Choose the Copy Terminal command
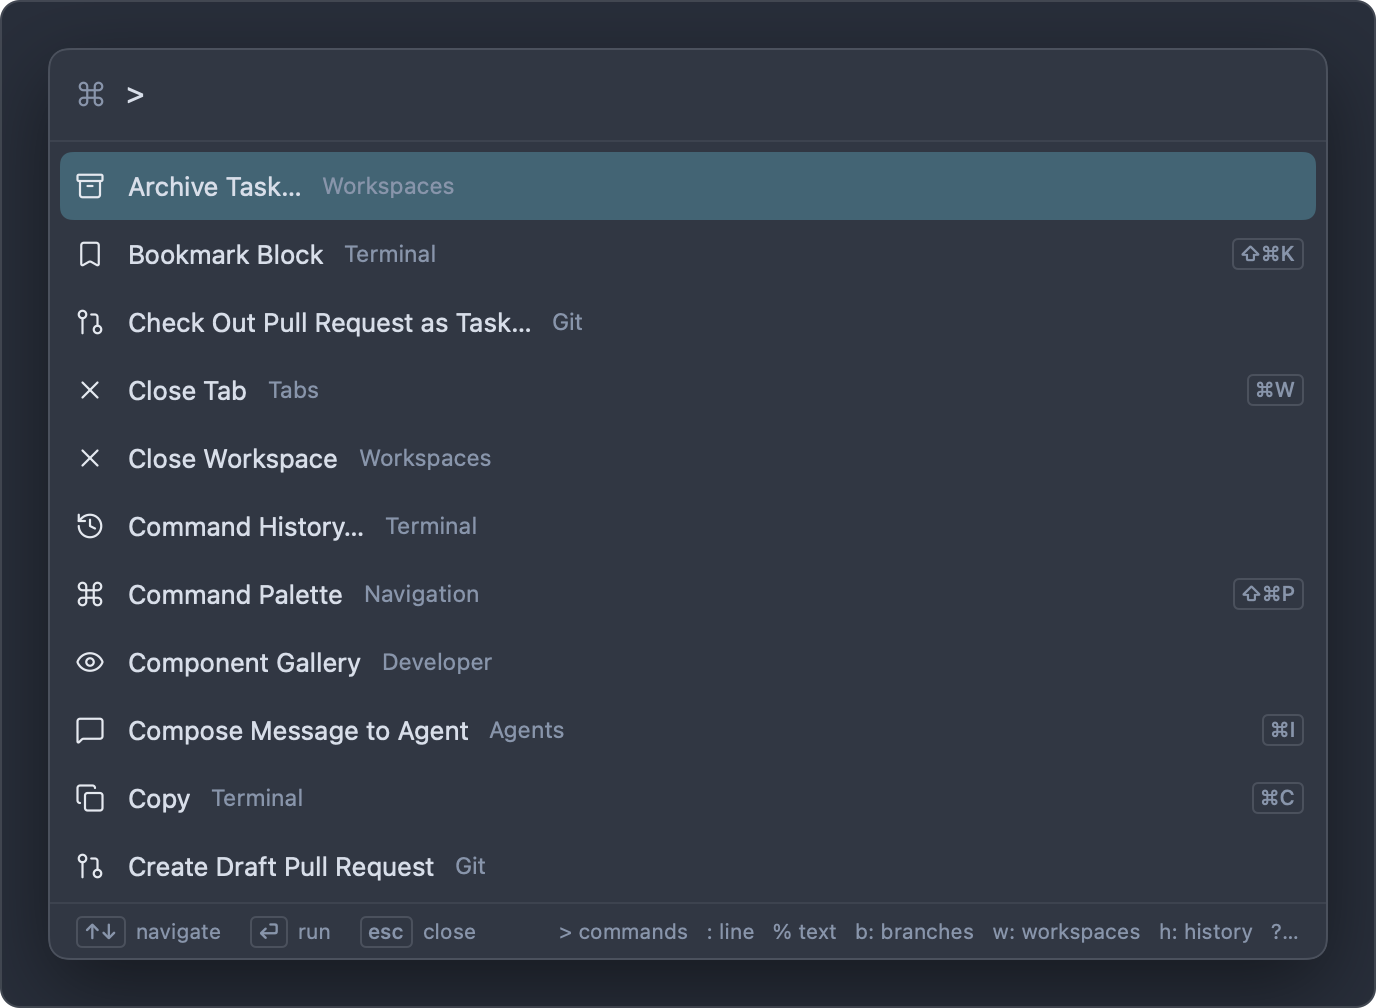 pos(688,798)
